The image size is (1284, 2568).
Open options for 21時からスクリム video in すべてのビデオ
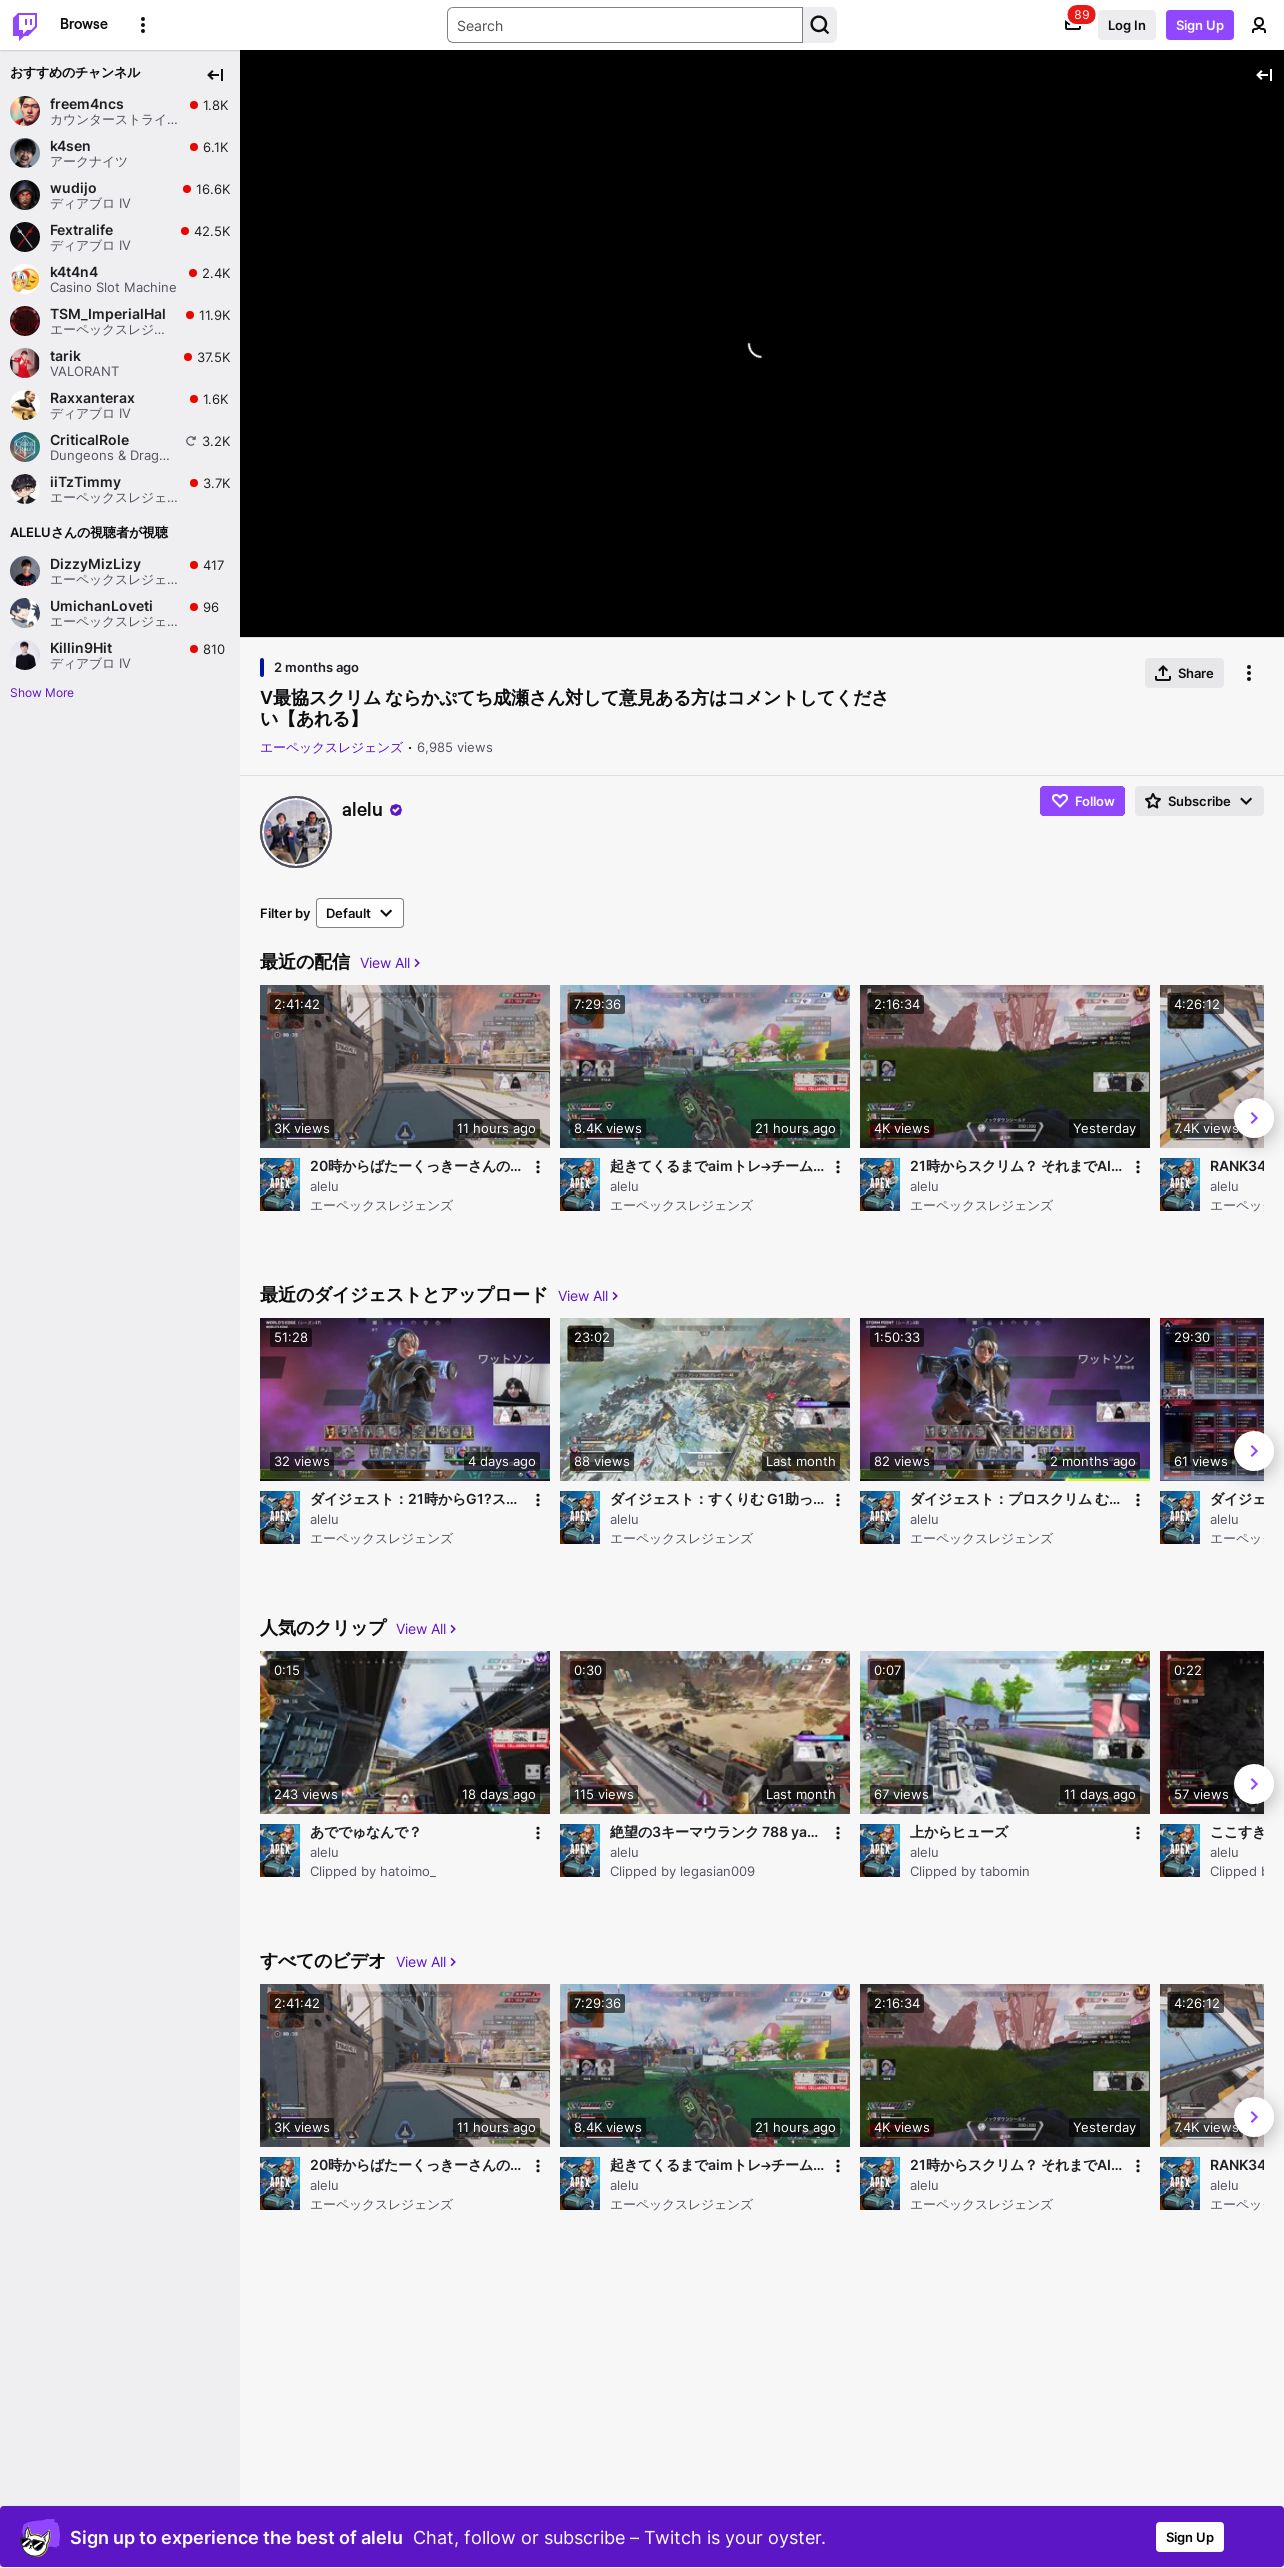[x=1138, y=2166]
